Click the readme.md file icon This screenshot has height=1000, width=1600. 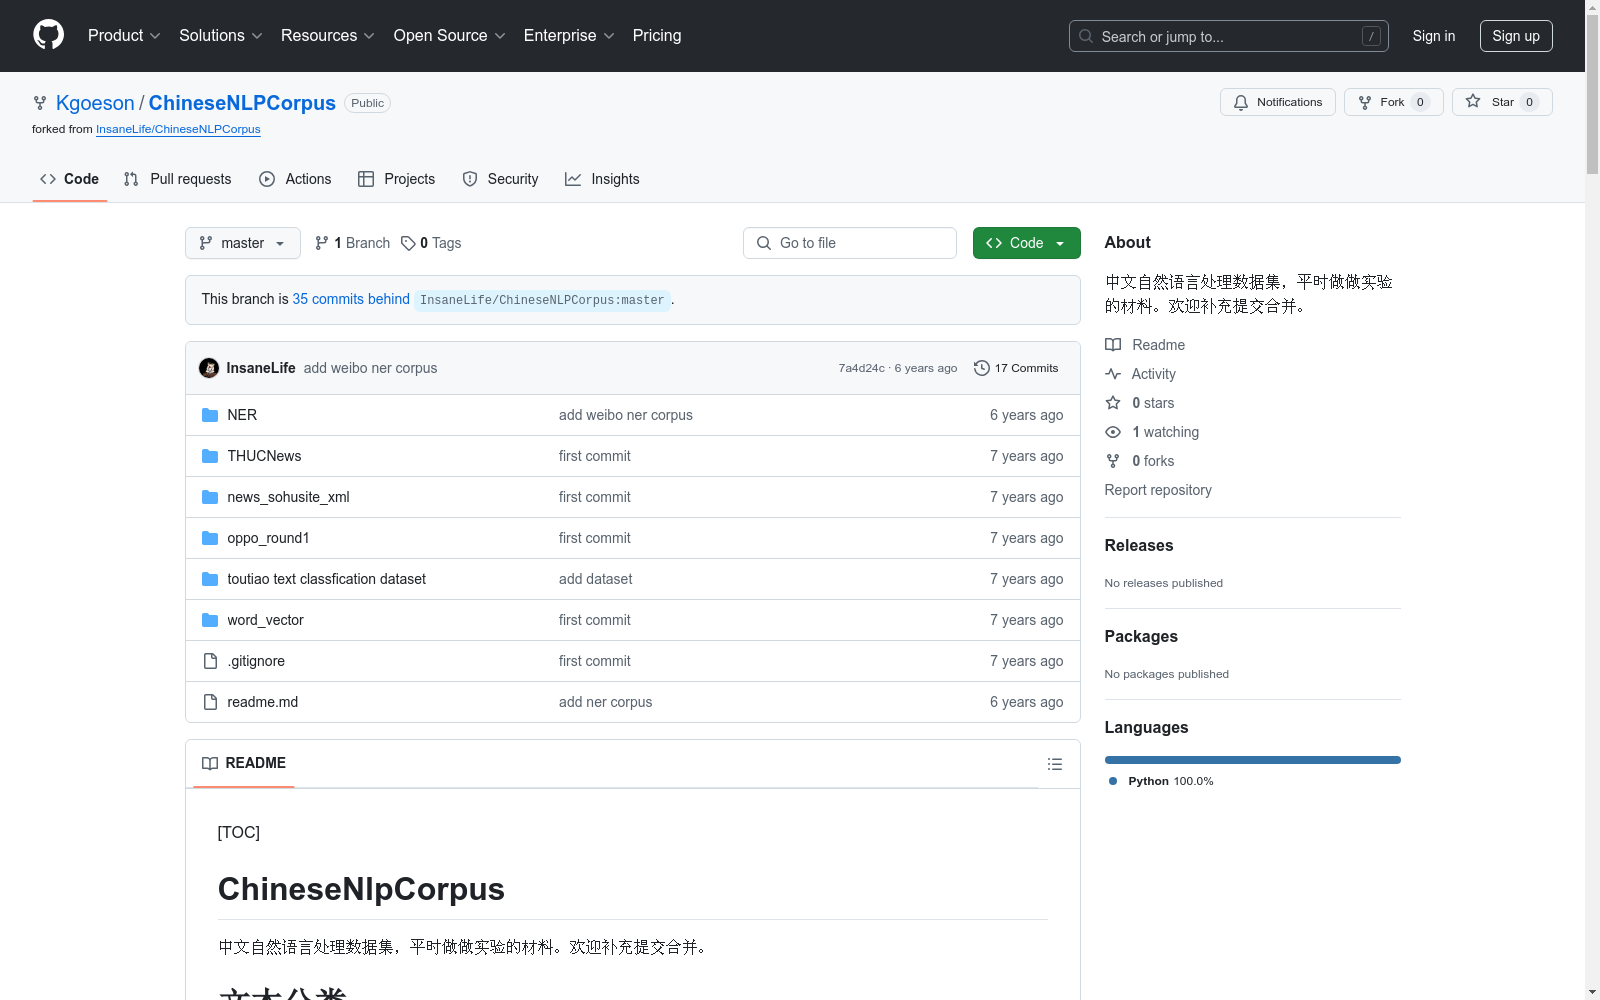click(210, 702)
